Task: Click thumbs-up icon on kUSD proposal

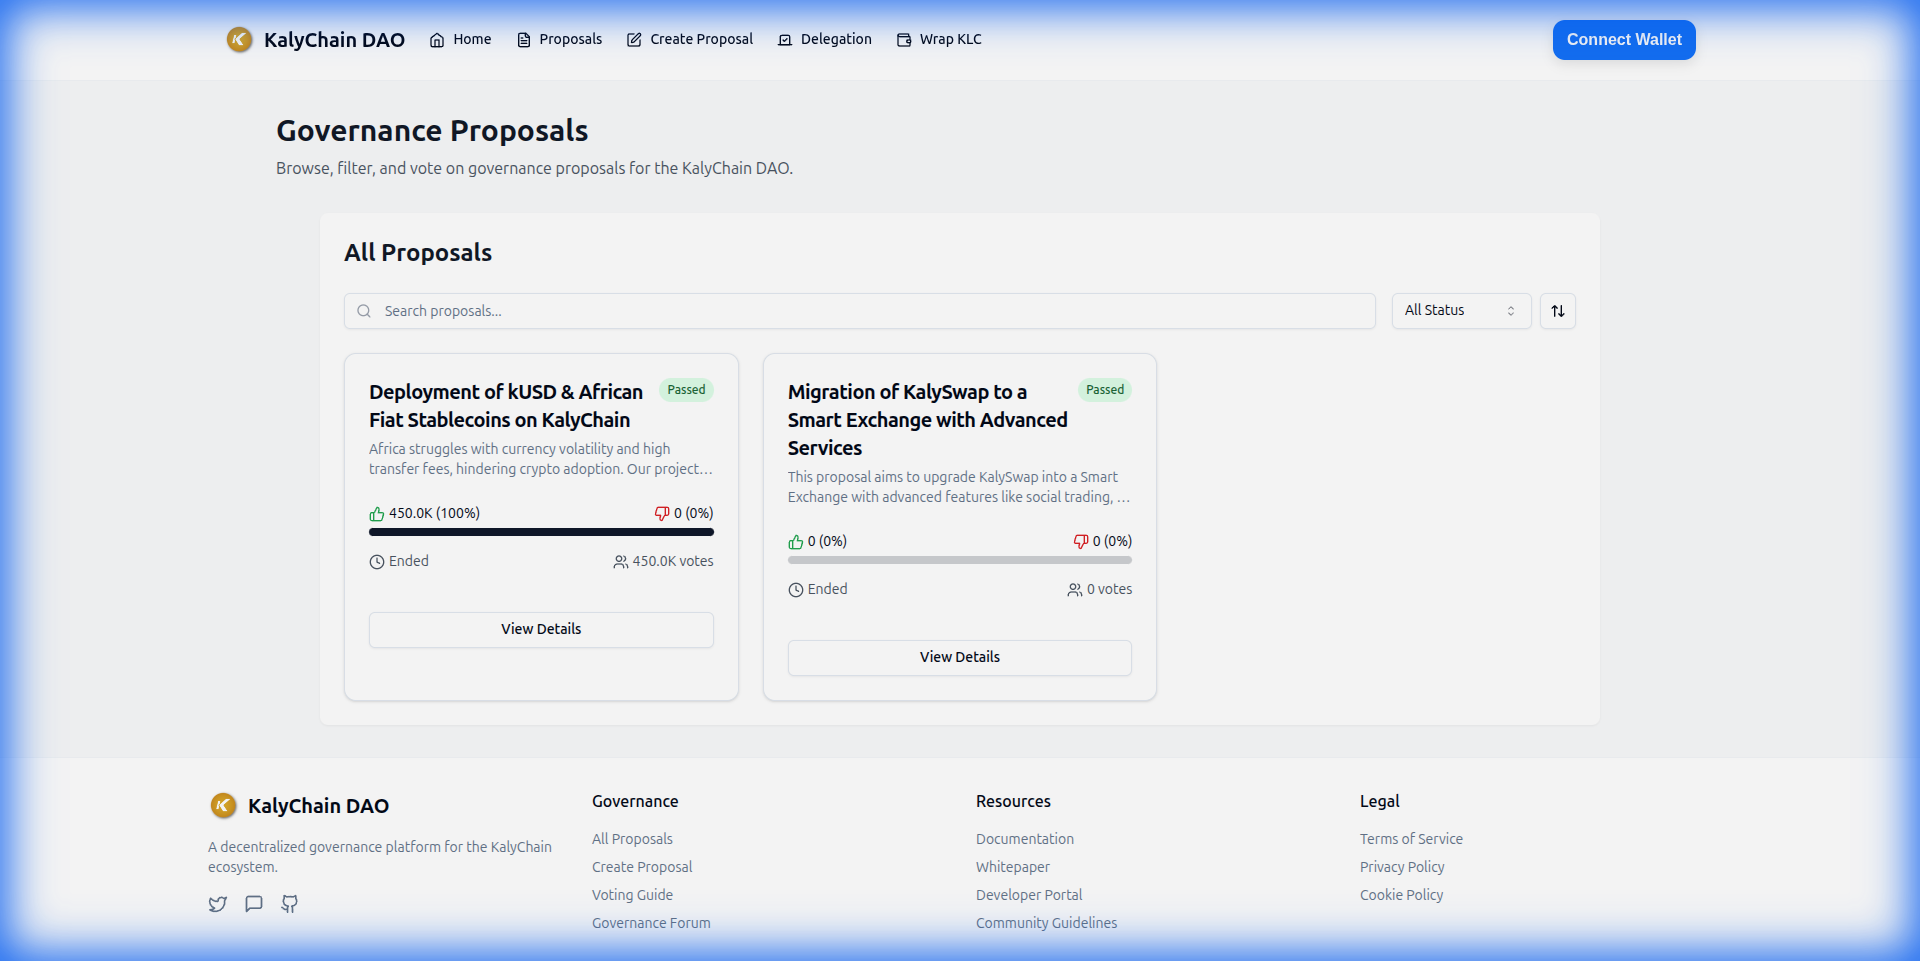Action: pyautogui.click(x=377, y=514)
